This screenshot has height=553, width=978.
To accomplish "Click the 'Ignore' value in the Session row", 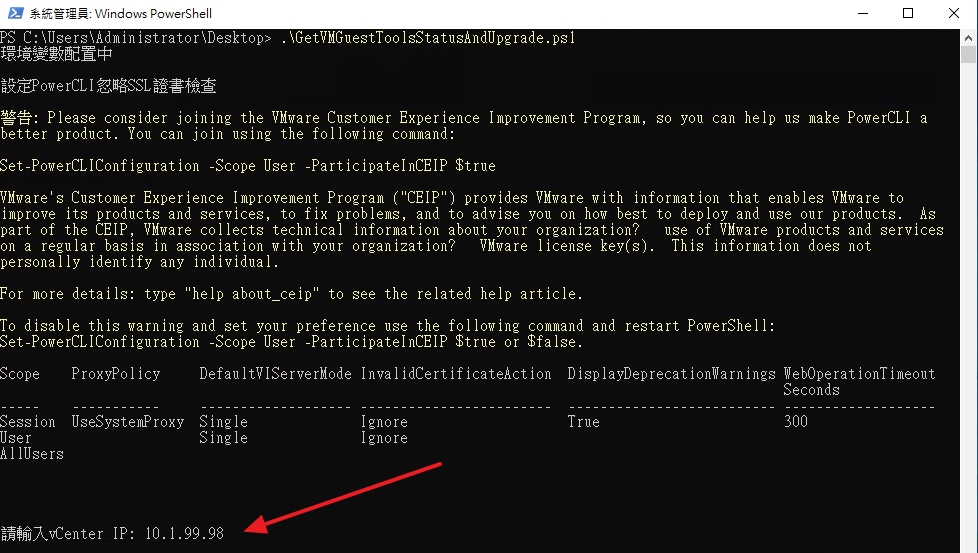I will pyautogui.click(x=384, y=422).
